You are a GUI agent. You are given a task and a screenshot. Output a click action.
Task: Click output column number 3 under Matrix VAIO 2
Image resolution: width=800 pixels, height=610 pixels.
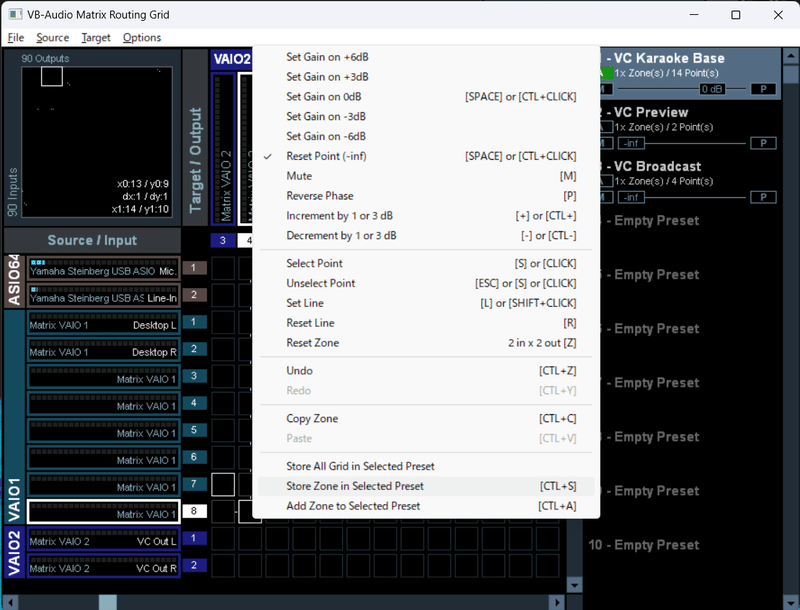(223, 240)
